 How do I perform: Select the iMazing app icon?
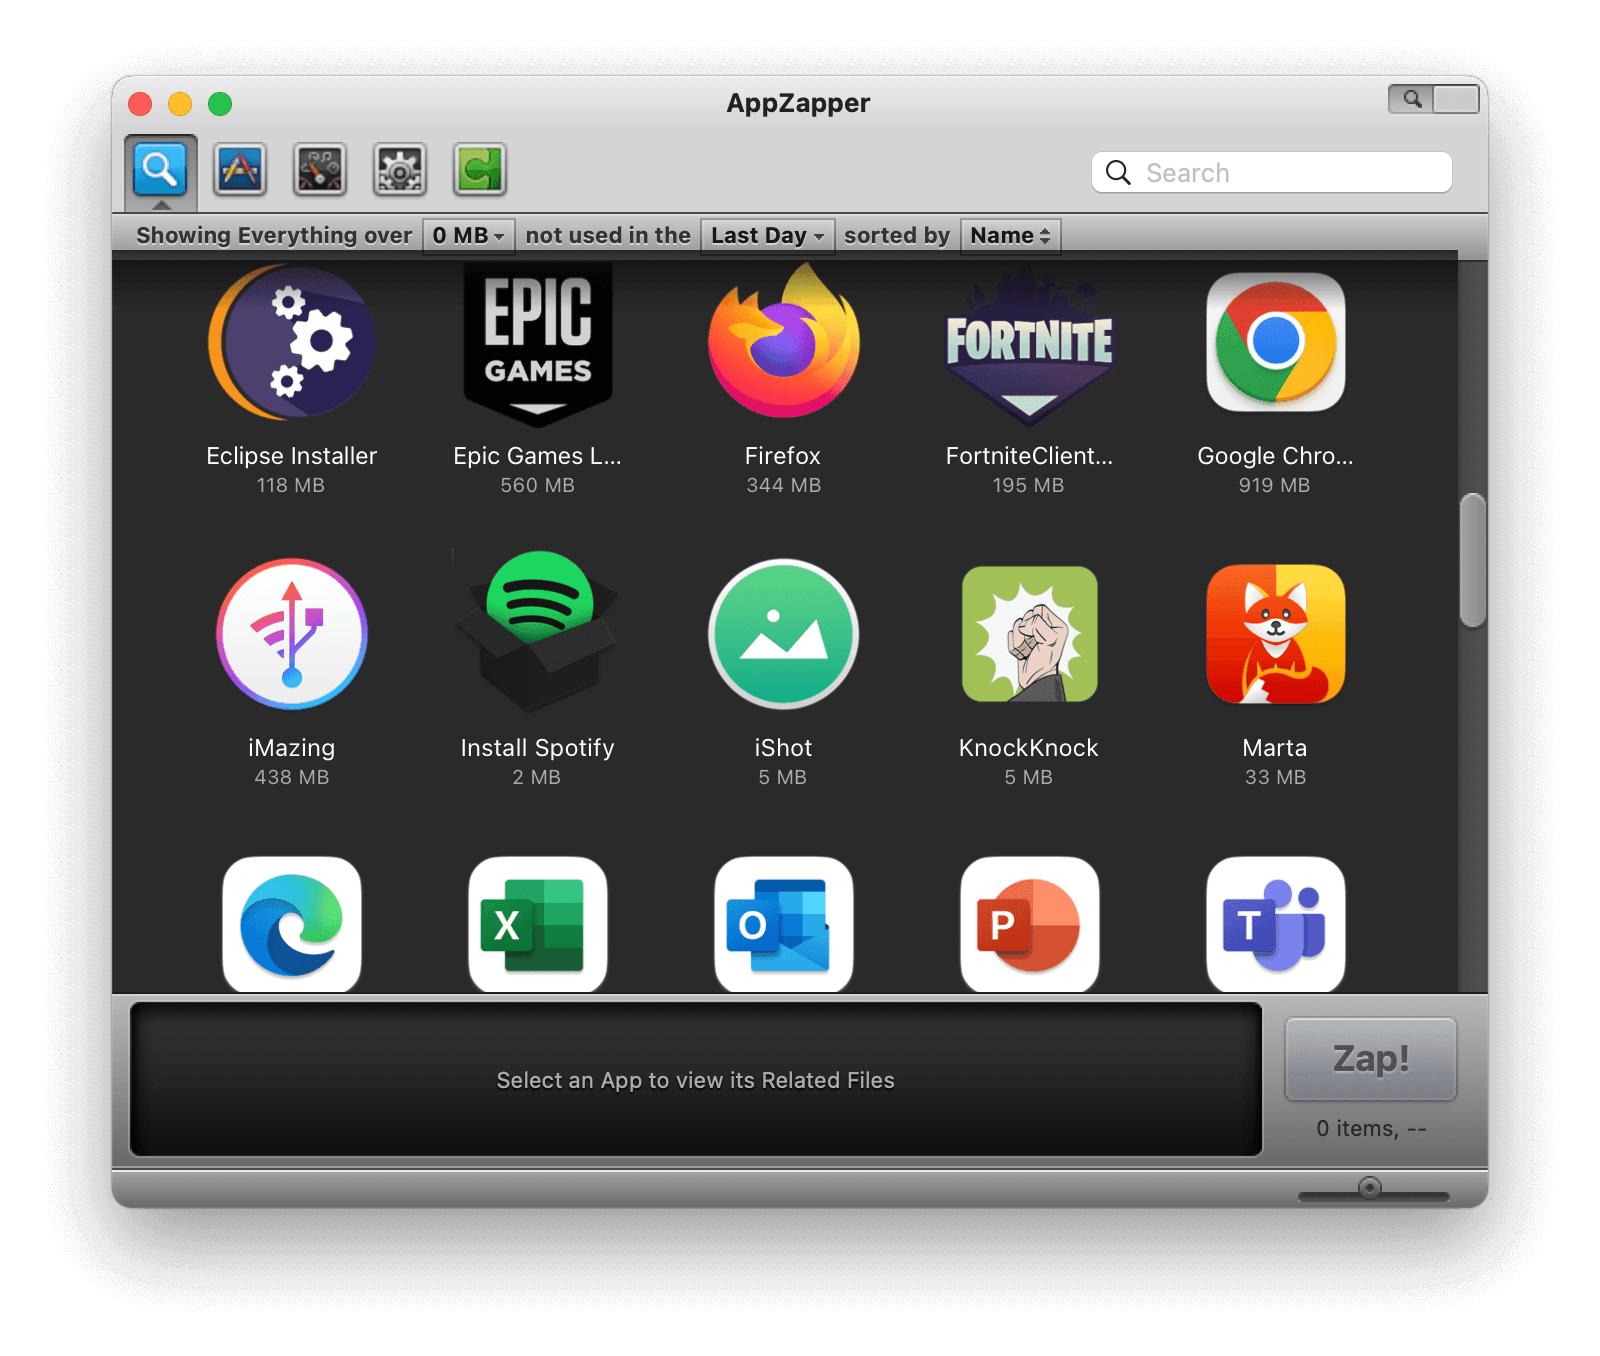[x=292, y=634]
